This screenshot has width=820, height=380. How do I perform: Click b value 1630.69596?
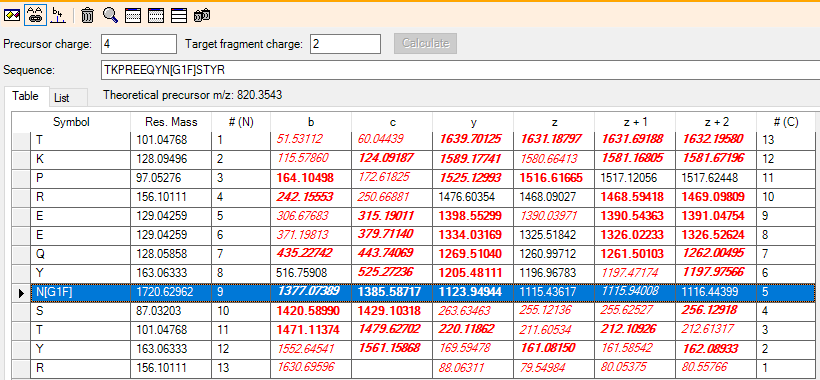click(x=311, y=368)
